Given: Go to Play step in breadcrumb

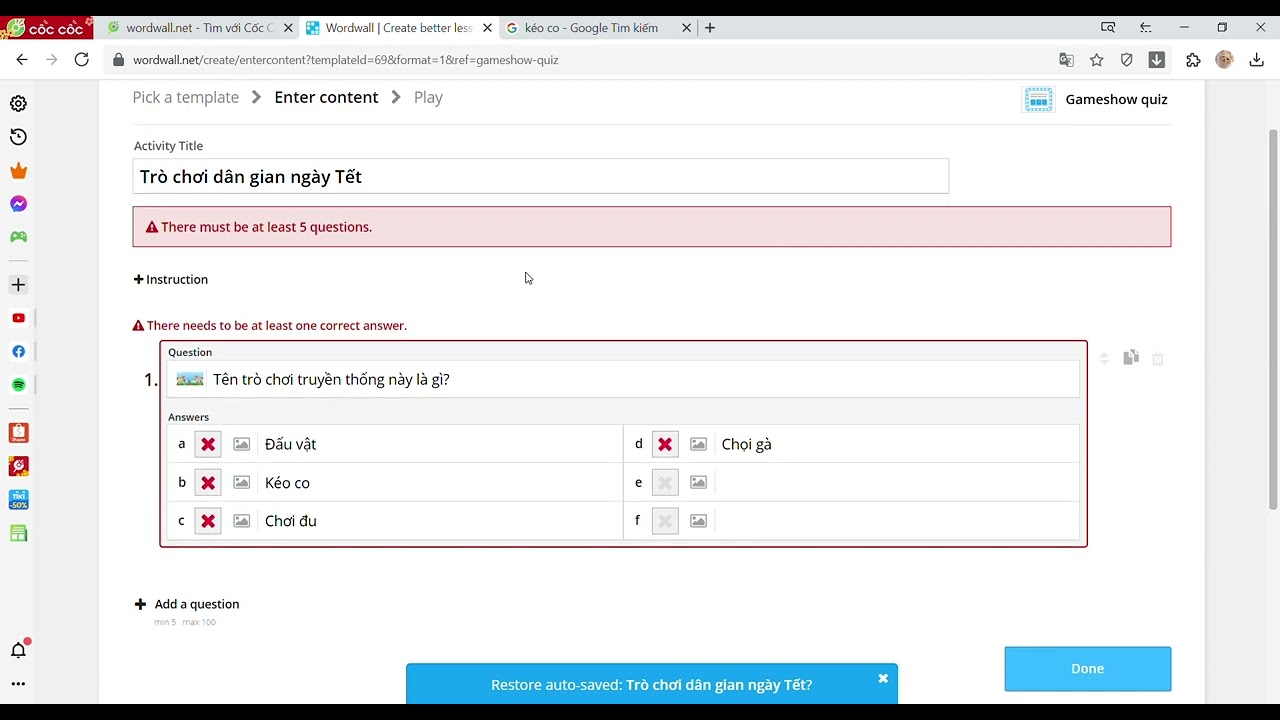Looking at the screenshot, I should pyautogui.click(x=428, y=97).
